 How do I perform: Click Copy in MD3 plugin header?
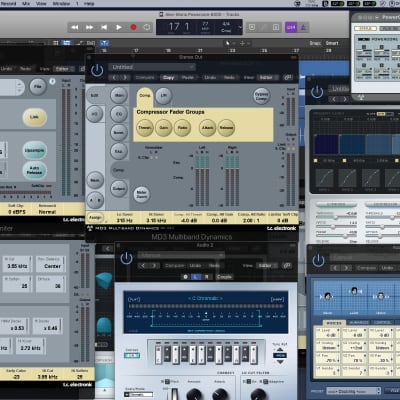168,78
